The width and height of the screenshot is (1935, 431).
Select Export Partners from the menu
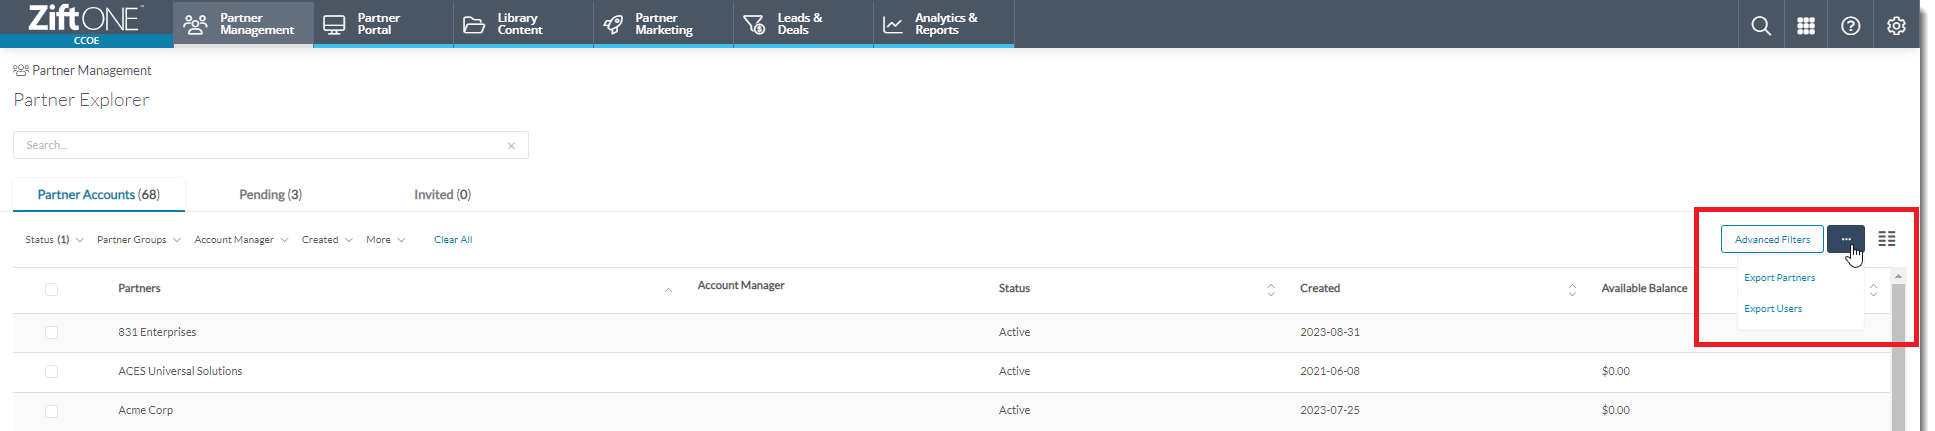click(x=1779, y=278)
